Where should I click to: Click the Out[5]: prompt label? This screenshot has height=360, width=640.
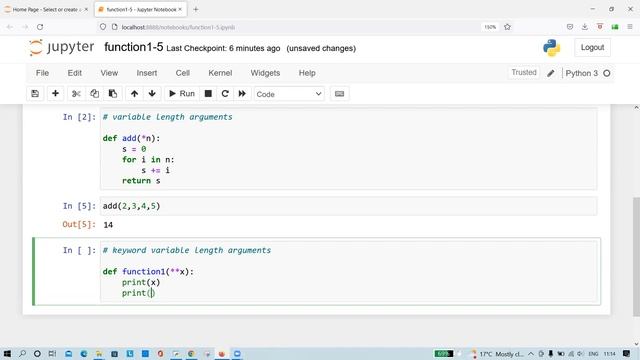coord(79,224)
